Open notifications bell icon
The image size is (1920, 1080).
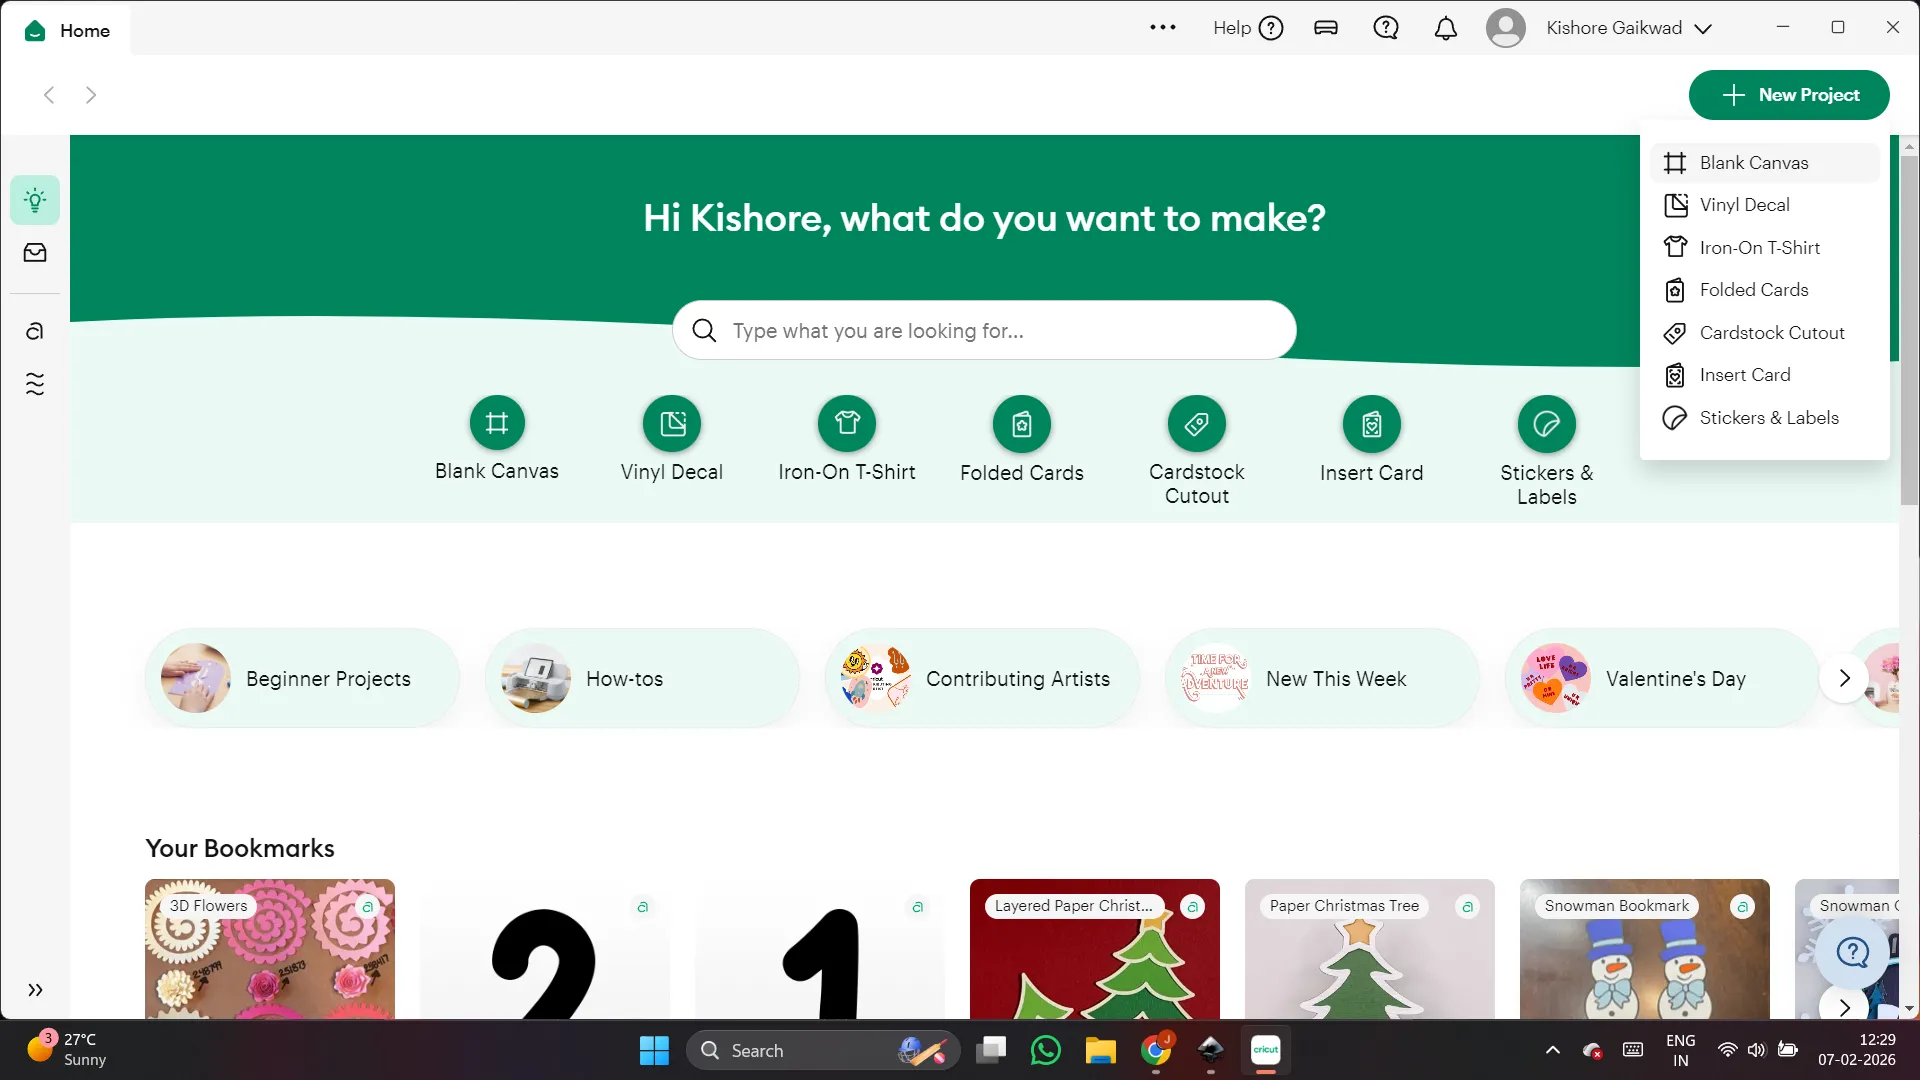point(1445,28)
